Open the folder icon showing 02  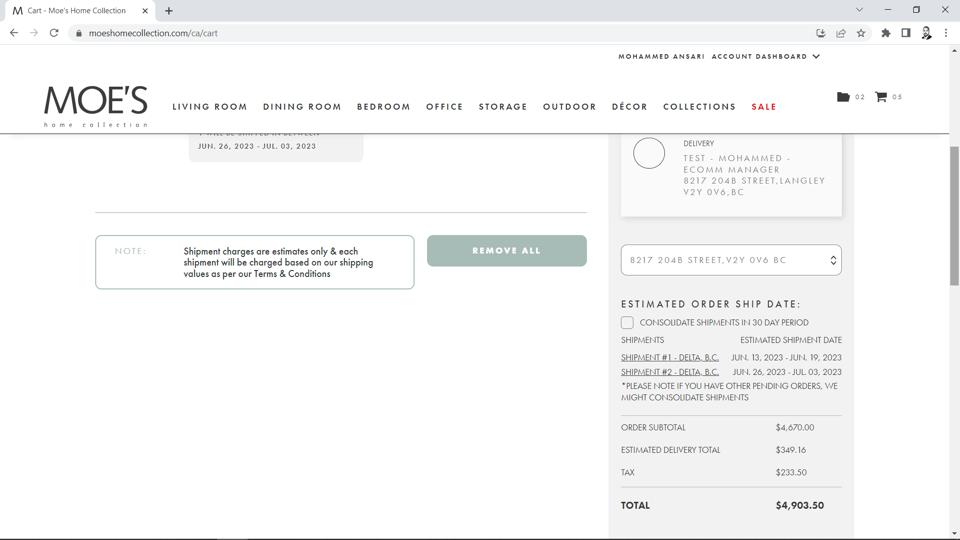843,97
